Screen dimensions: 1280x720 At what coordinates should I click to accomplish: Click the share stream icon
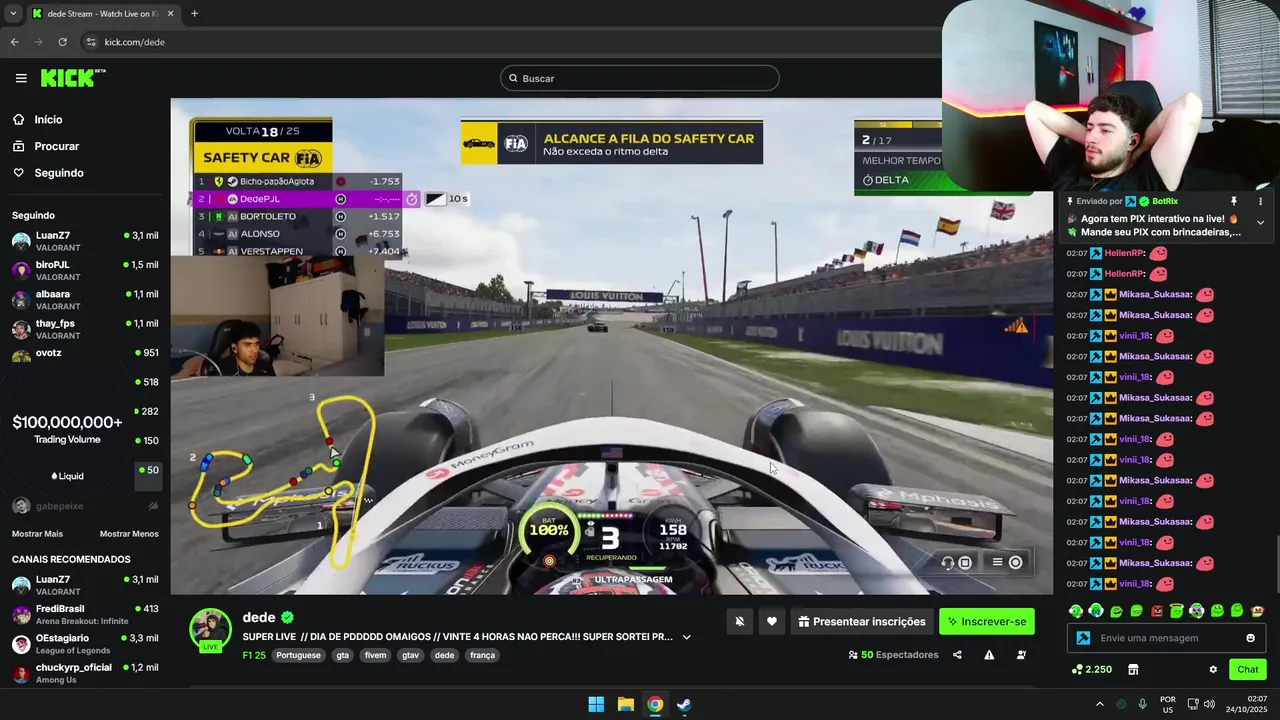(957, 655)
